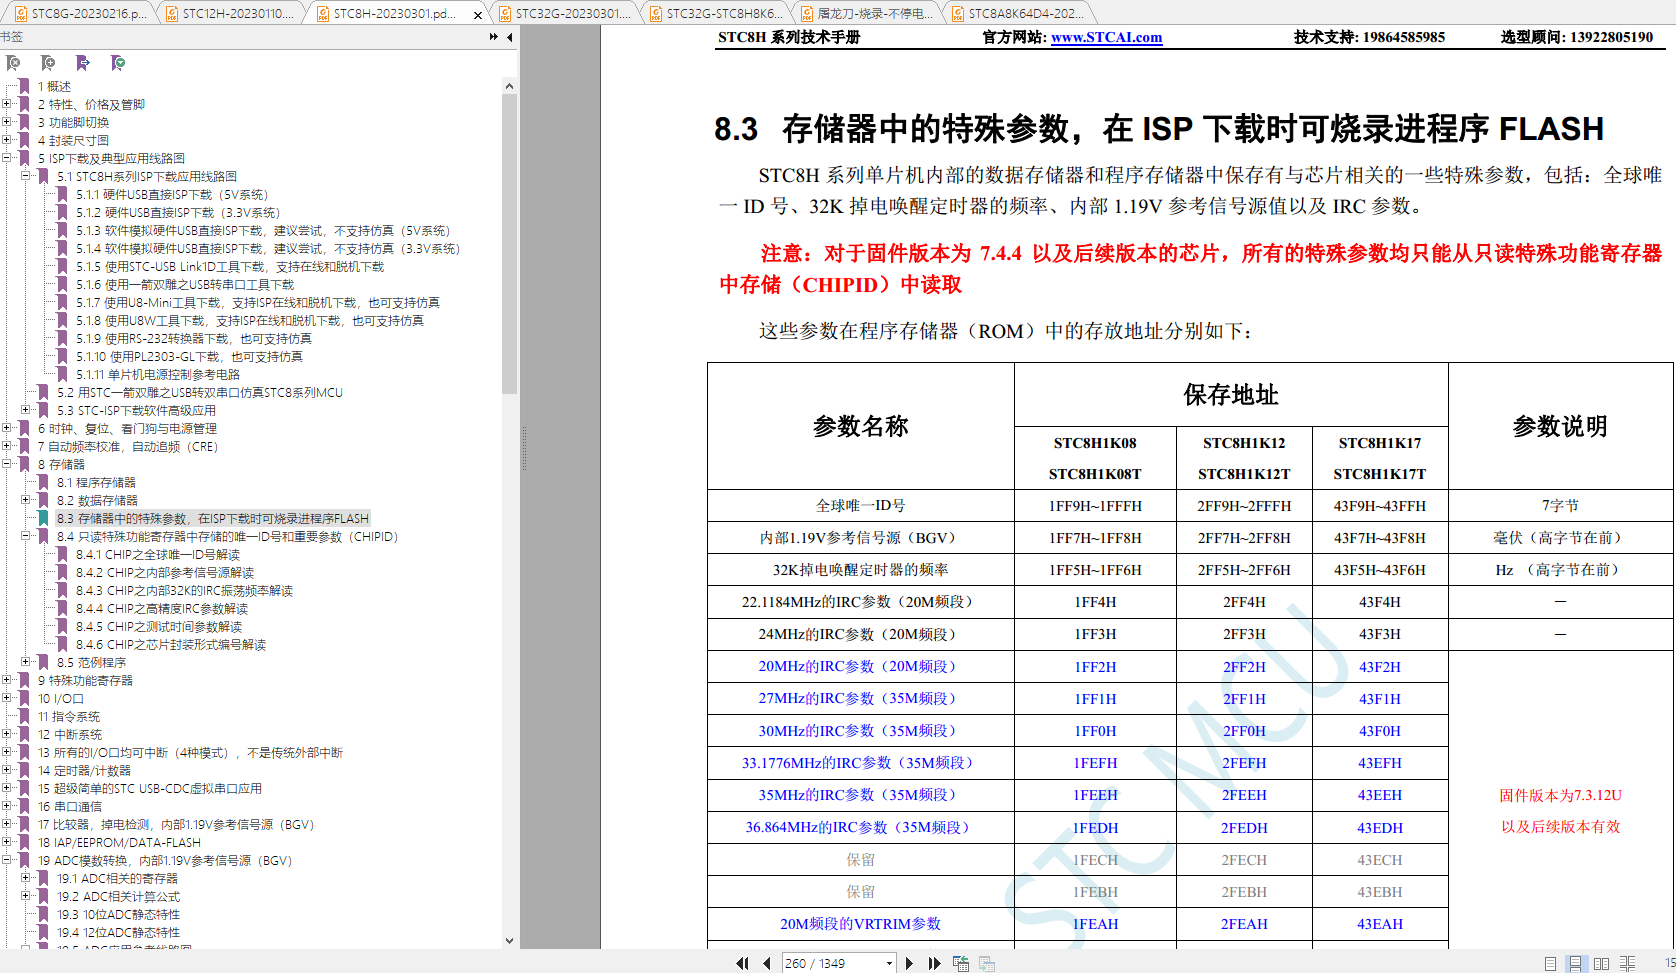Open bookmark 5.1.11 单片机电源控制参考电路
Screen dimensions: 1676x973
tap(158, 374)
